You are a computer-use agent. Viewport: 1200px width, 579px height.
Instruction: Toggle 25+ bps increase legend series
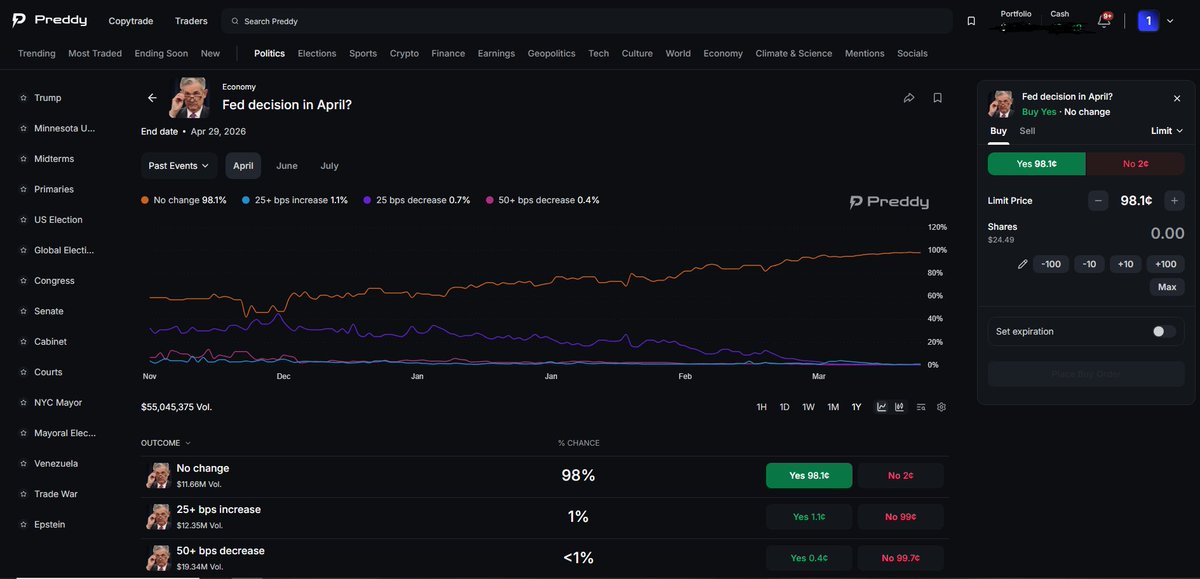click(x=295, y=200)
